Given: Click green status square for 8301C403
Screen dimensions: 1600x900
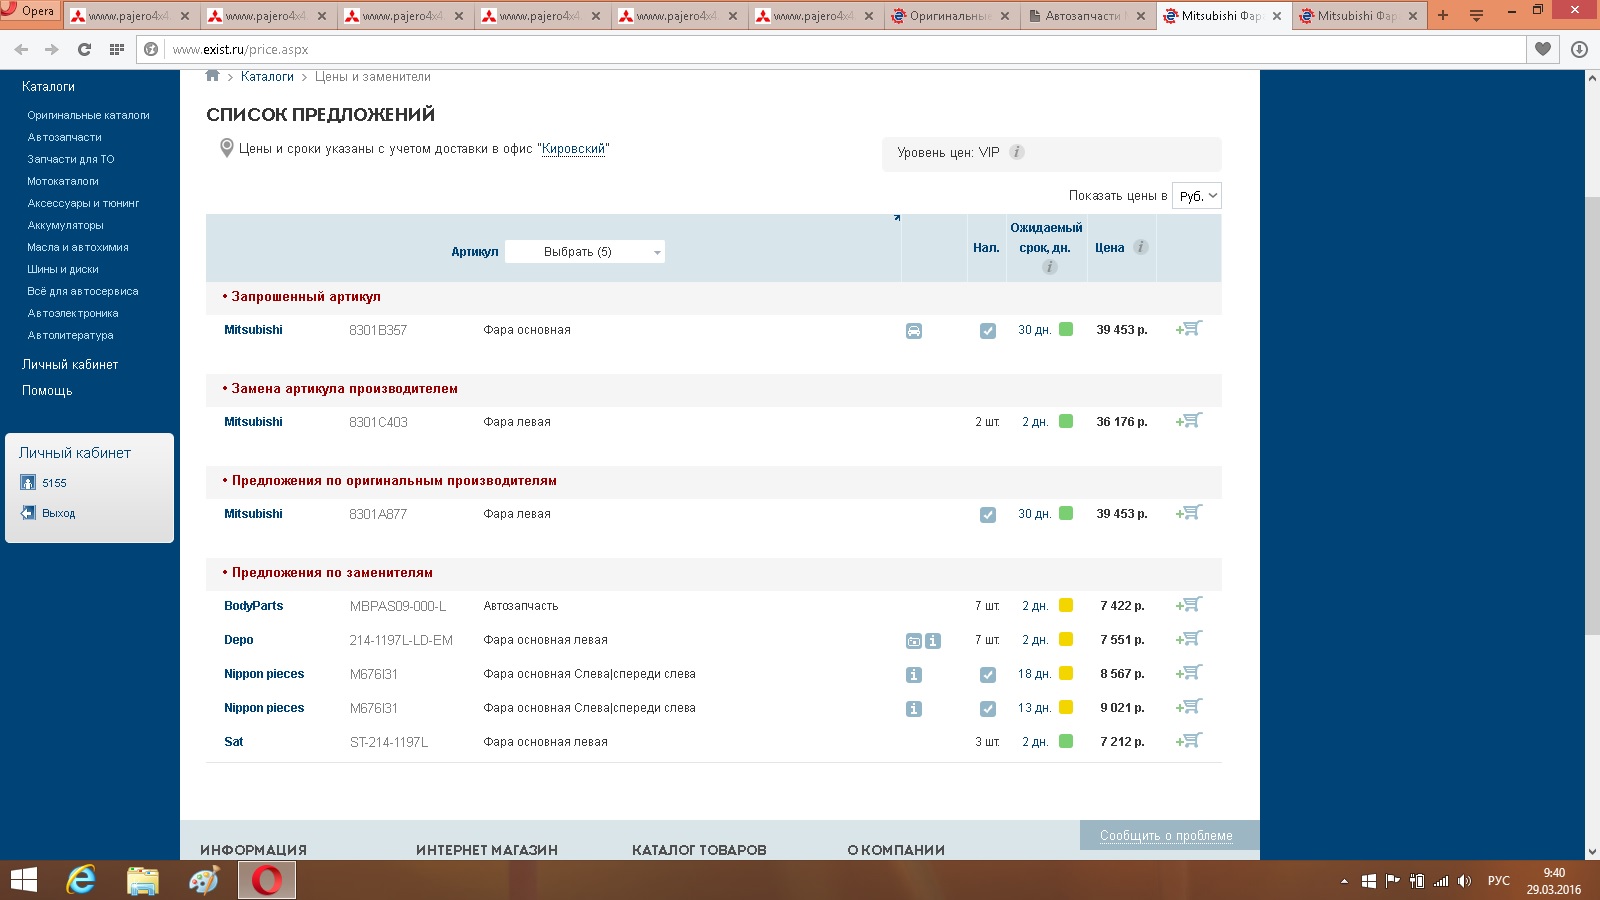Looking at the screenshot, I should pyautogui.click(x=1066, y=421).
